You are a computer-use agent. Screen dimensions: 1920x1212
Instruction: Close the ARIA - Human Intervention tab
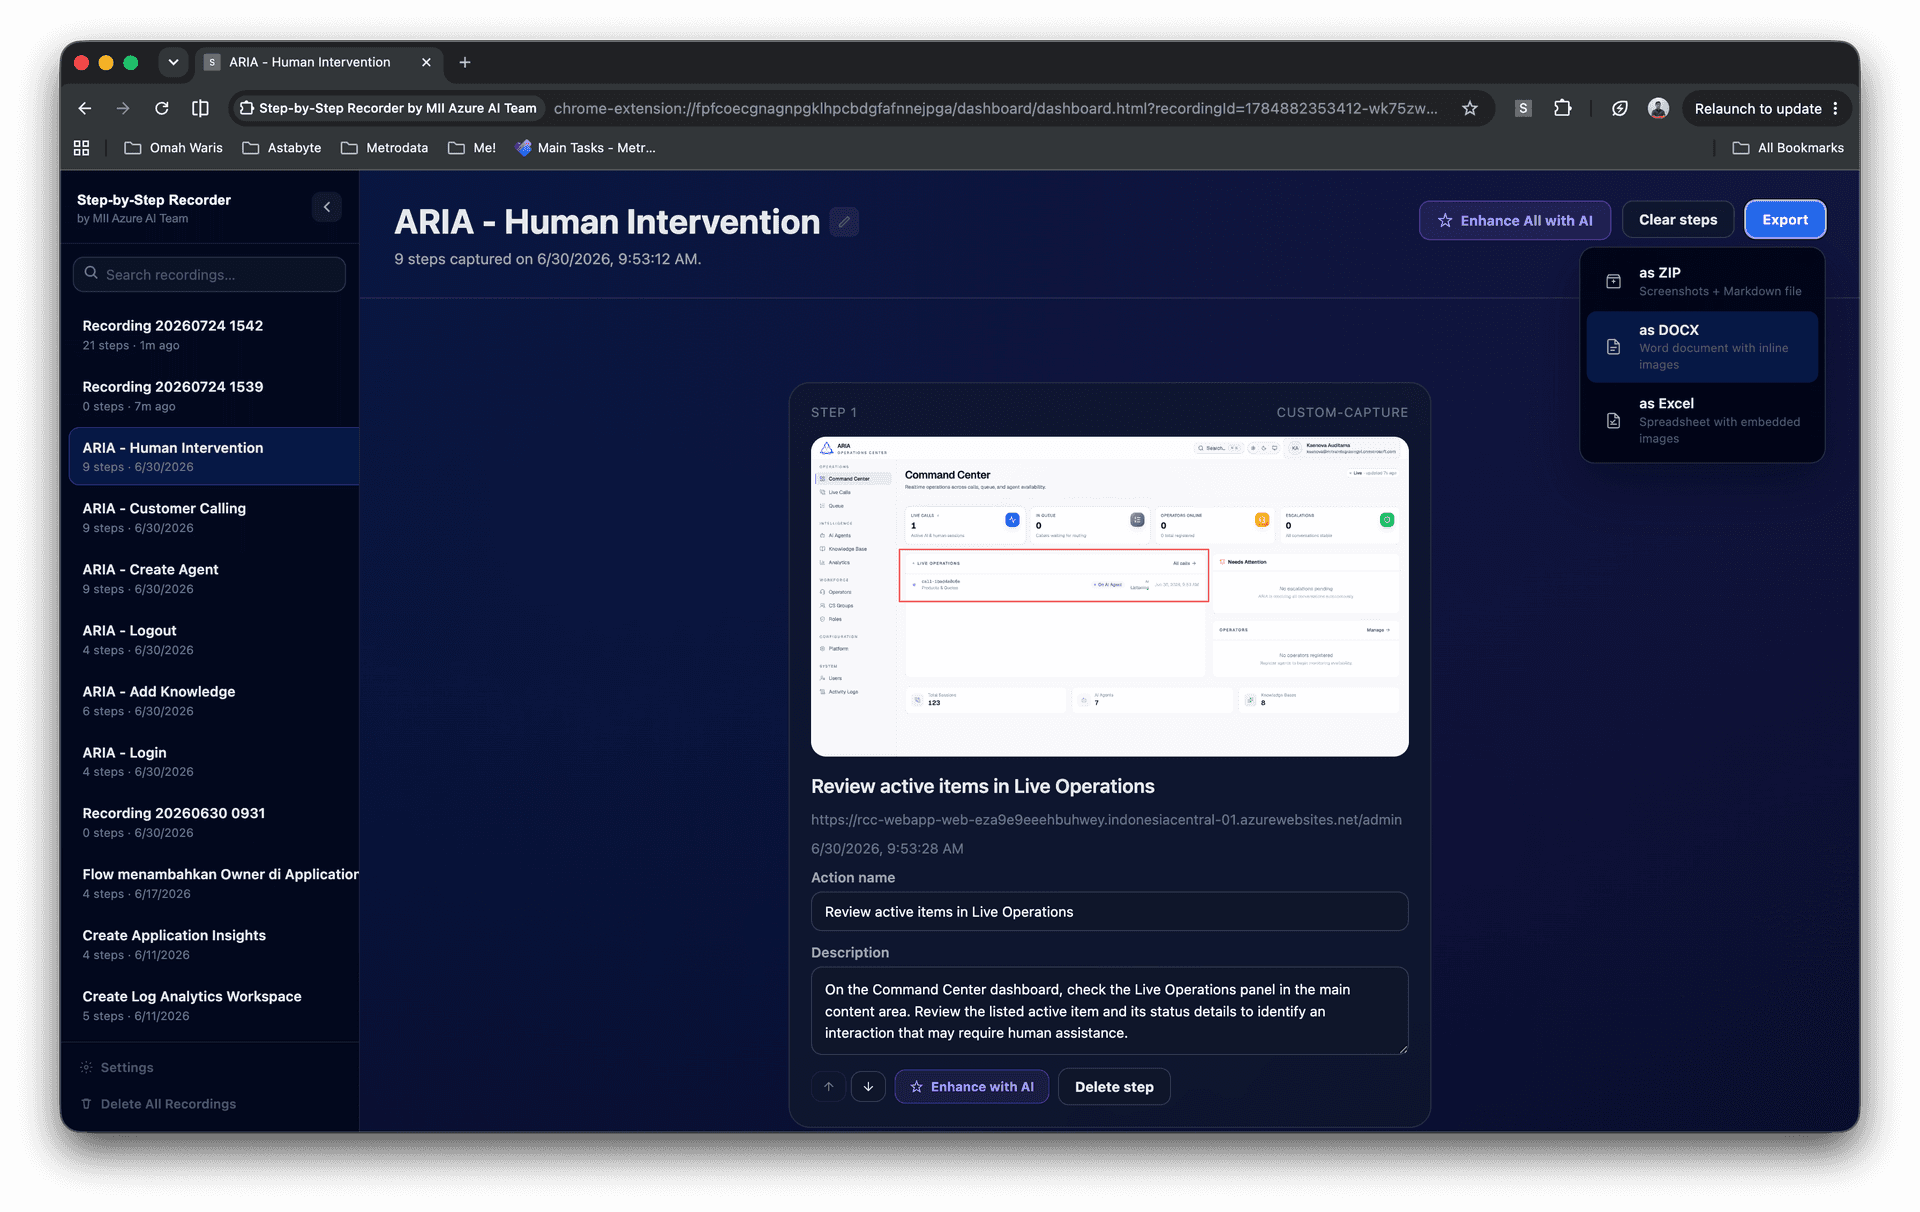(427, 62)
